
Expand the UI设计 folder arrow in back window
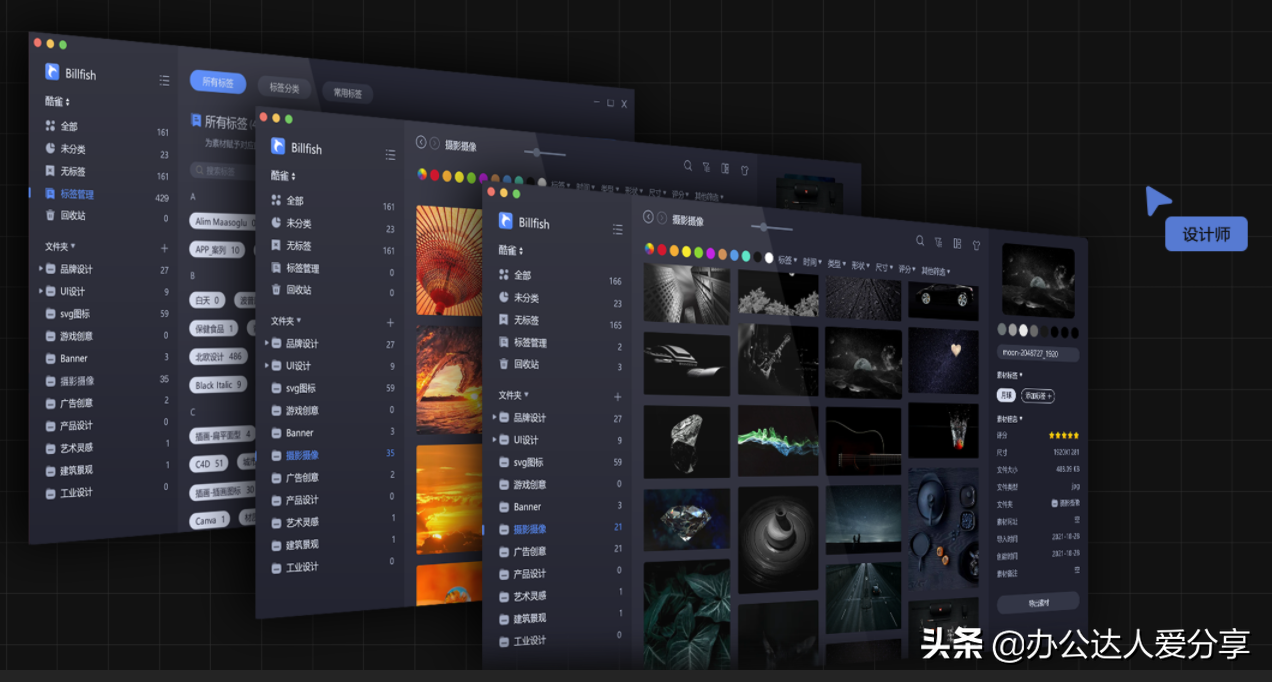click(x=40, y=291)
